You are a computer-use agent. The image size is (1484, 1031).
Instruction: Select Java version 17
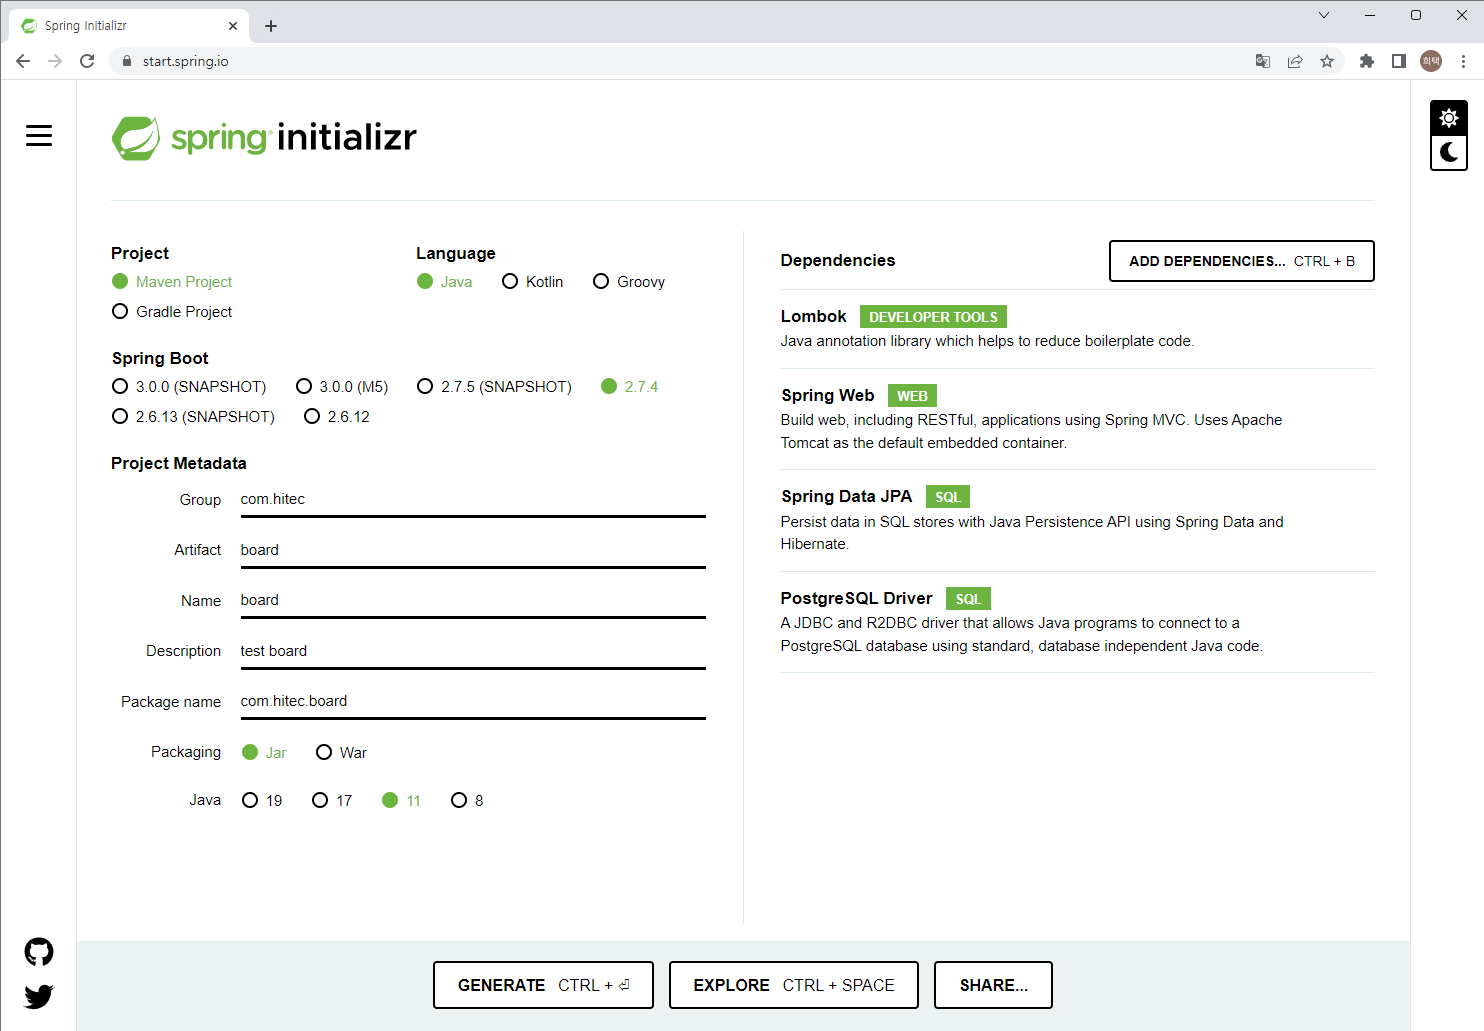pyautogui.click(x=332, y=801)
